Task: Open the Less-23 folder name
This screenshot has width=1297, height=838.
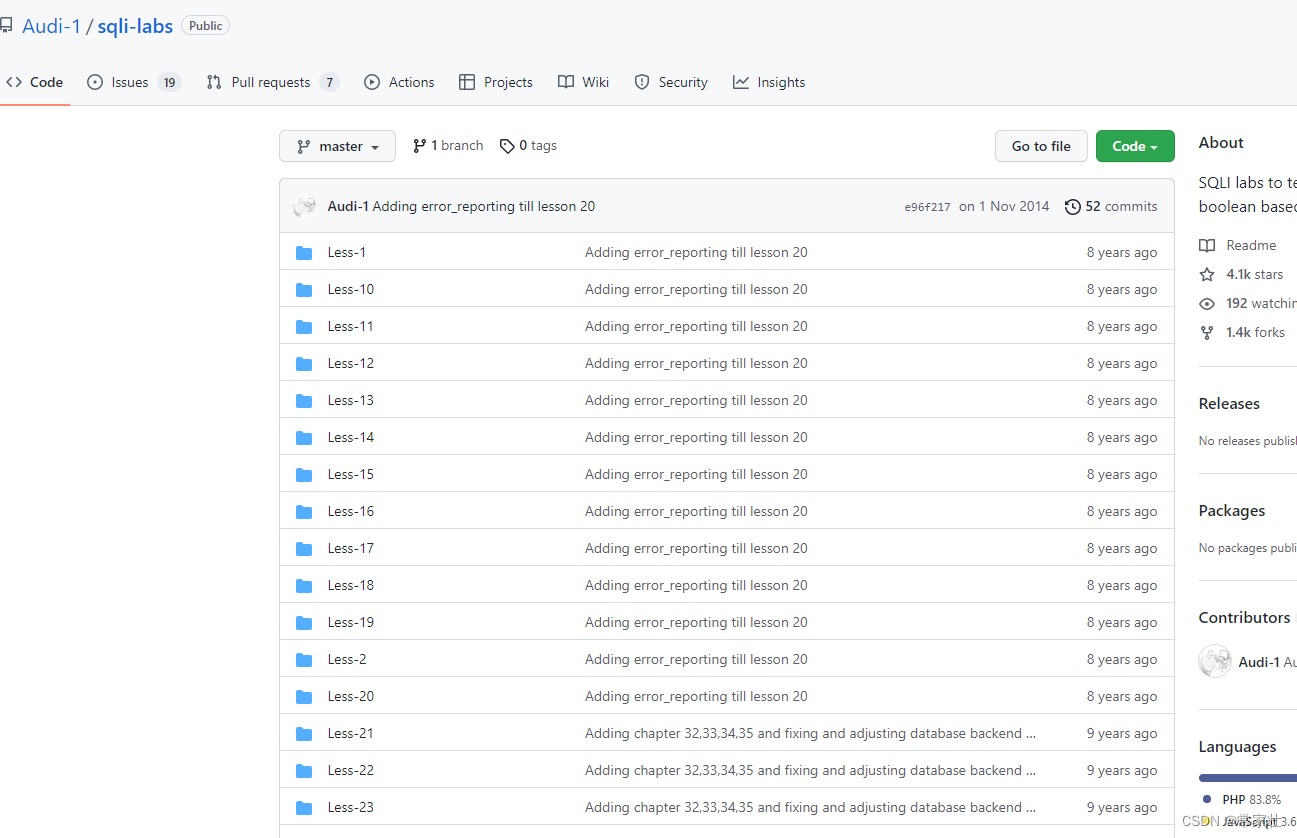Action: (351, 808)
